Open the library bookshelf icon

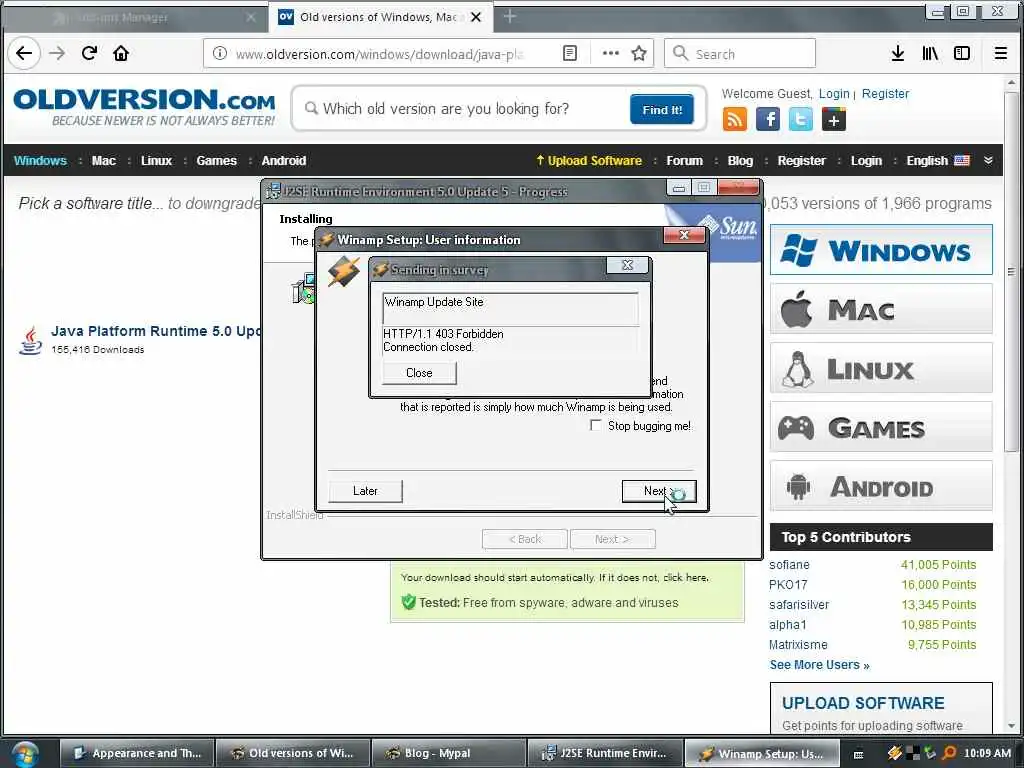click(x=930, y=54)
